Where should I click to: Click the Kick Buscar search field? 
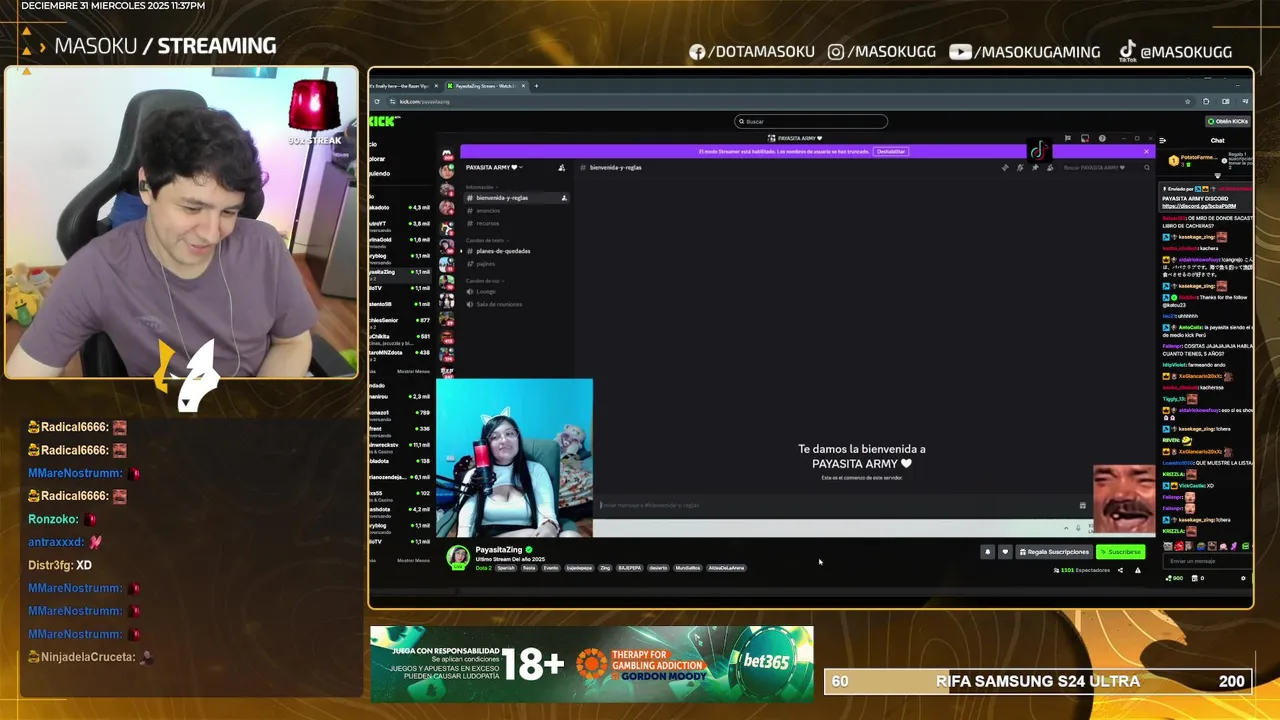pos(811,121)
